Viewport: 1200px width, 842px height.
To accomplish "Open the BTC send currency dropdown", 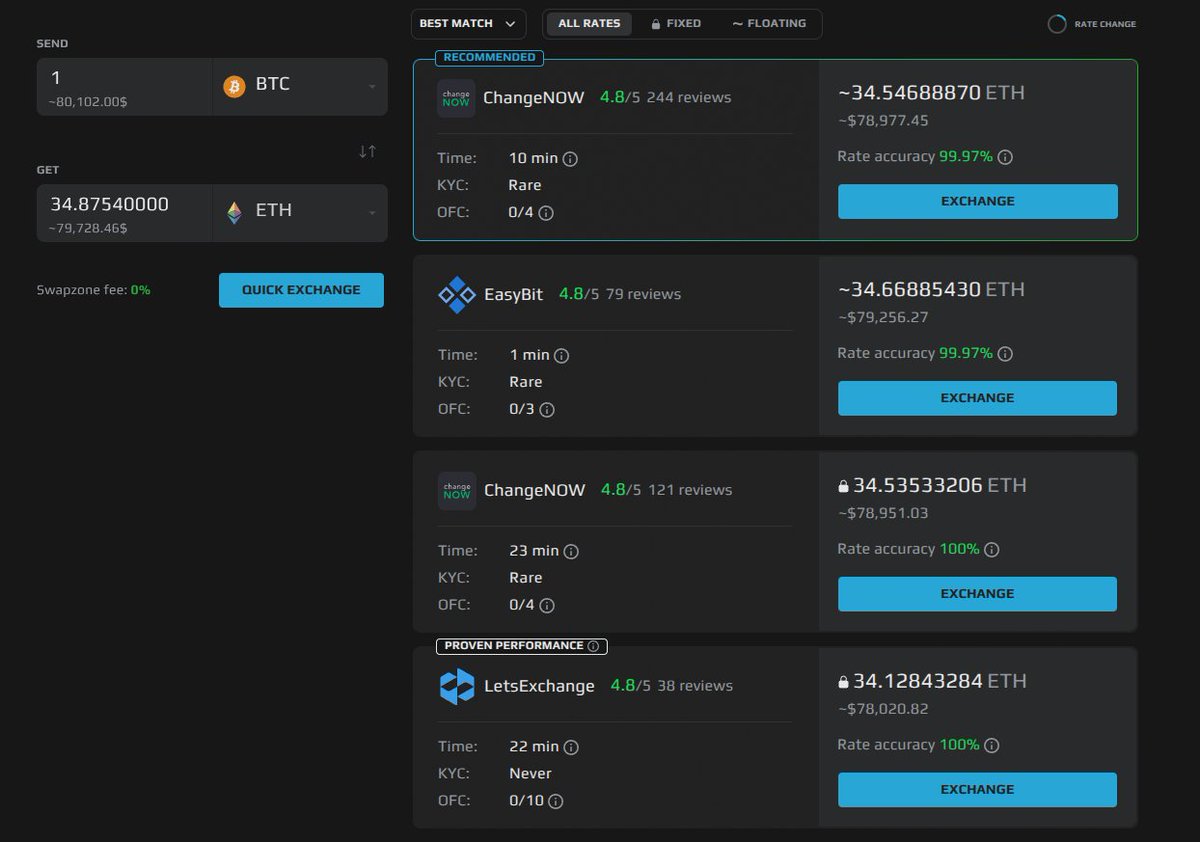I will coord(300,86).
